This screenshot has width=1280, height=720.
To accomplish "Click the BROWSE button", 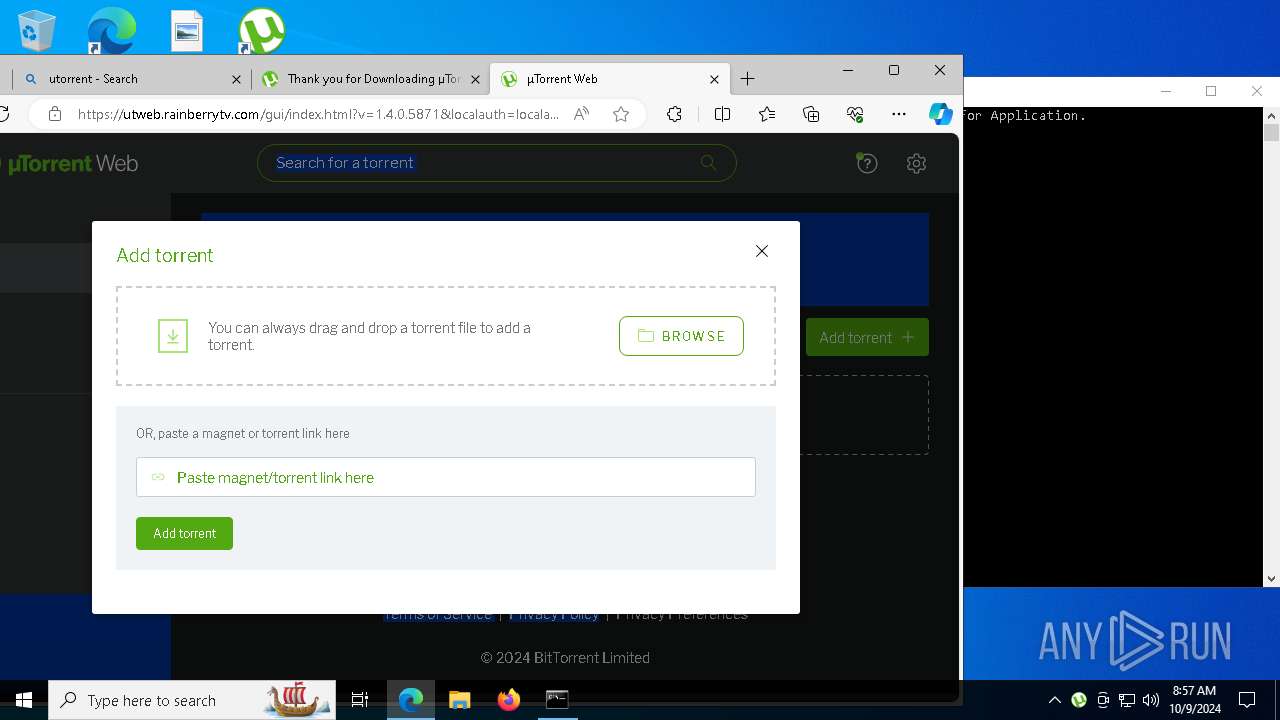I will 681,336.
